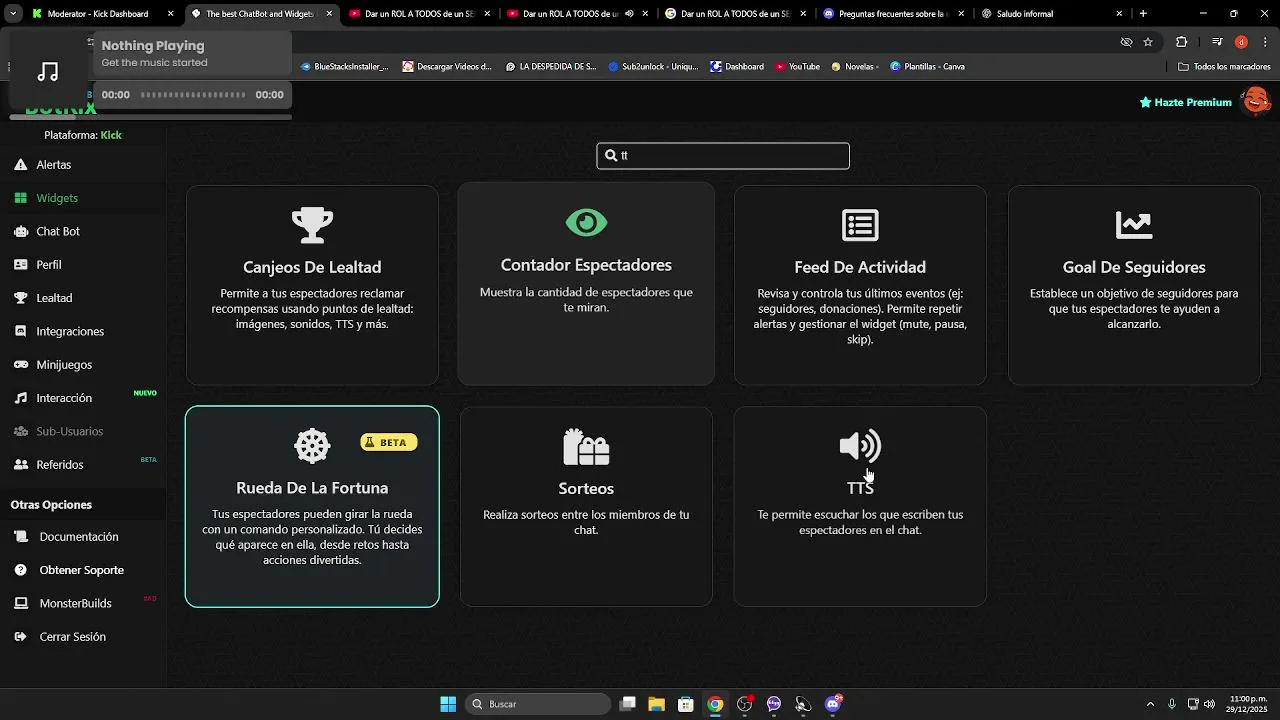Open the browser media control icon
Viewport: 1280px width, 720px height.
pyautogui.click(x=1217, y=42)
